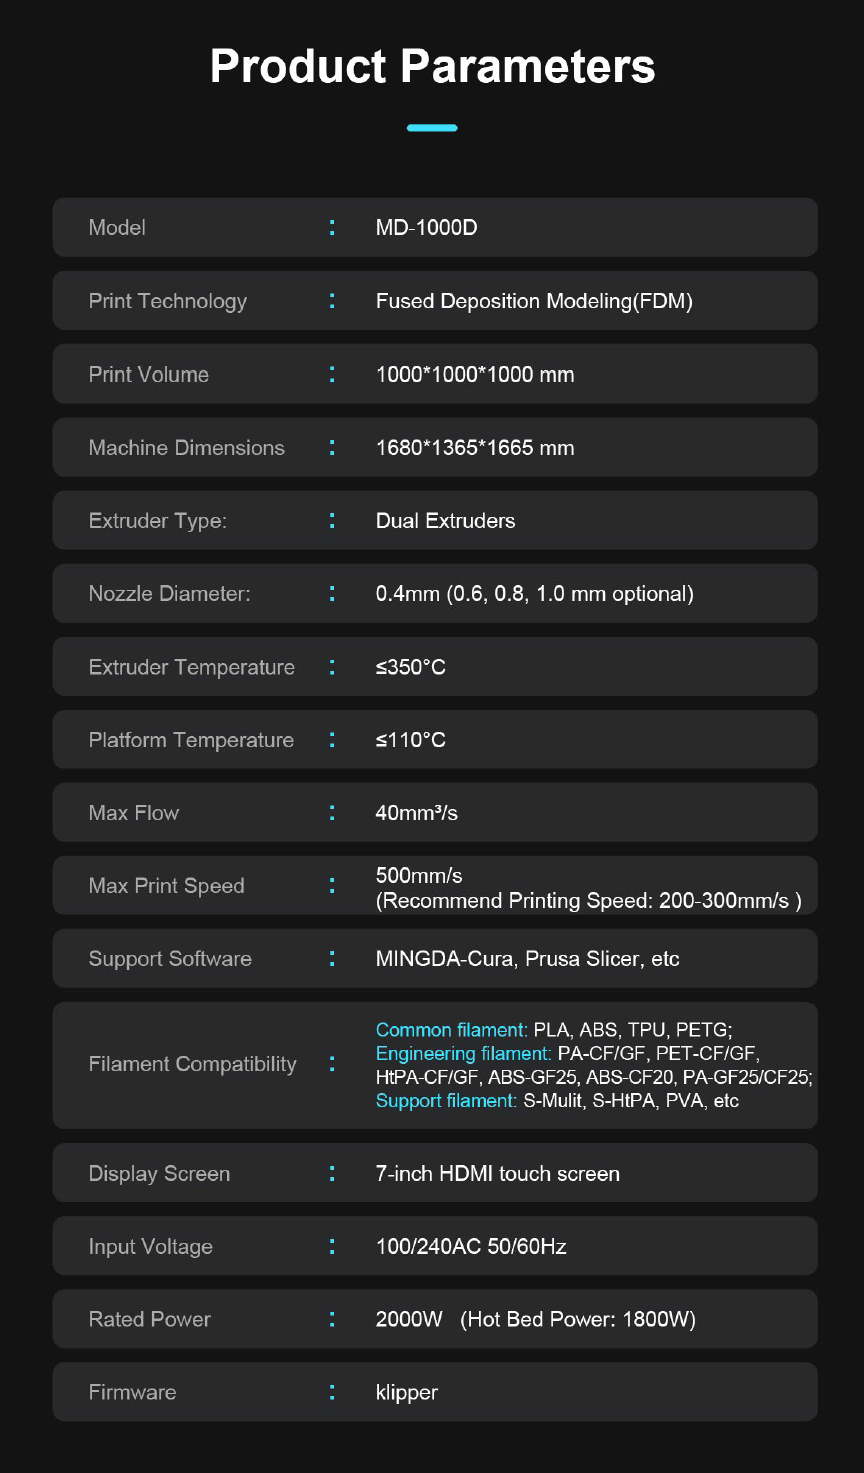Select the Model row value MD-1000D

[426, 228]
